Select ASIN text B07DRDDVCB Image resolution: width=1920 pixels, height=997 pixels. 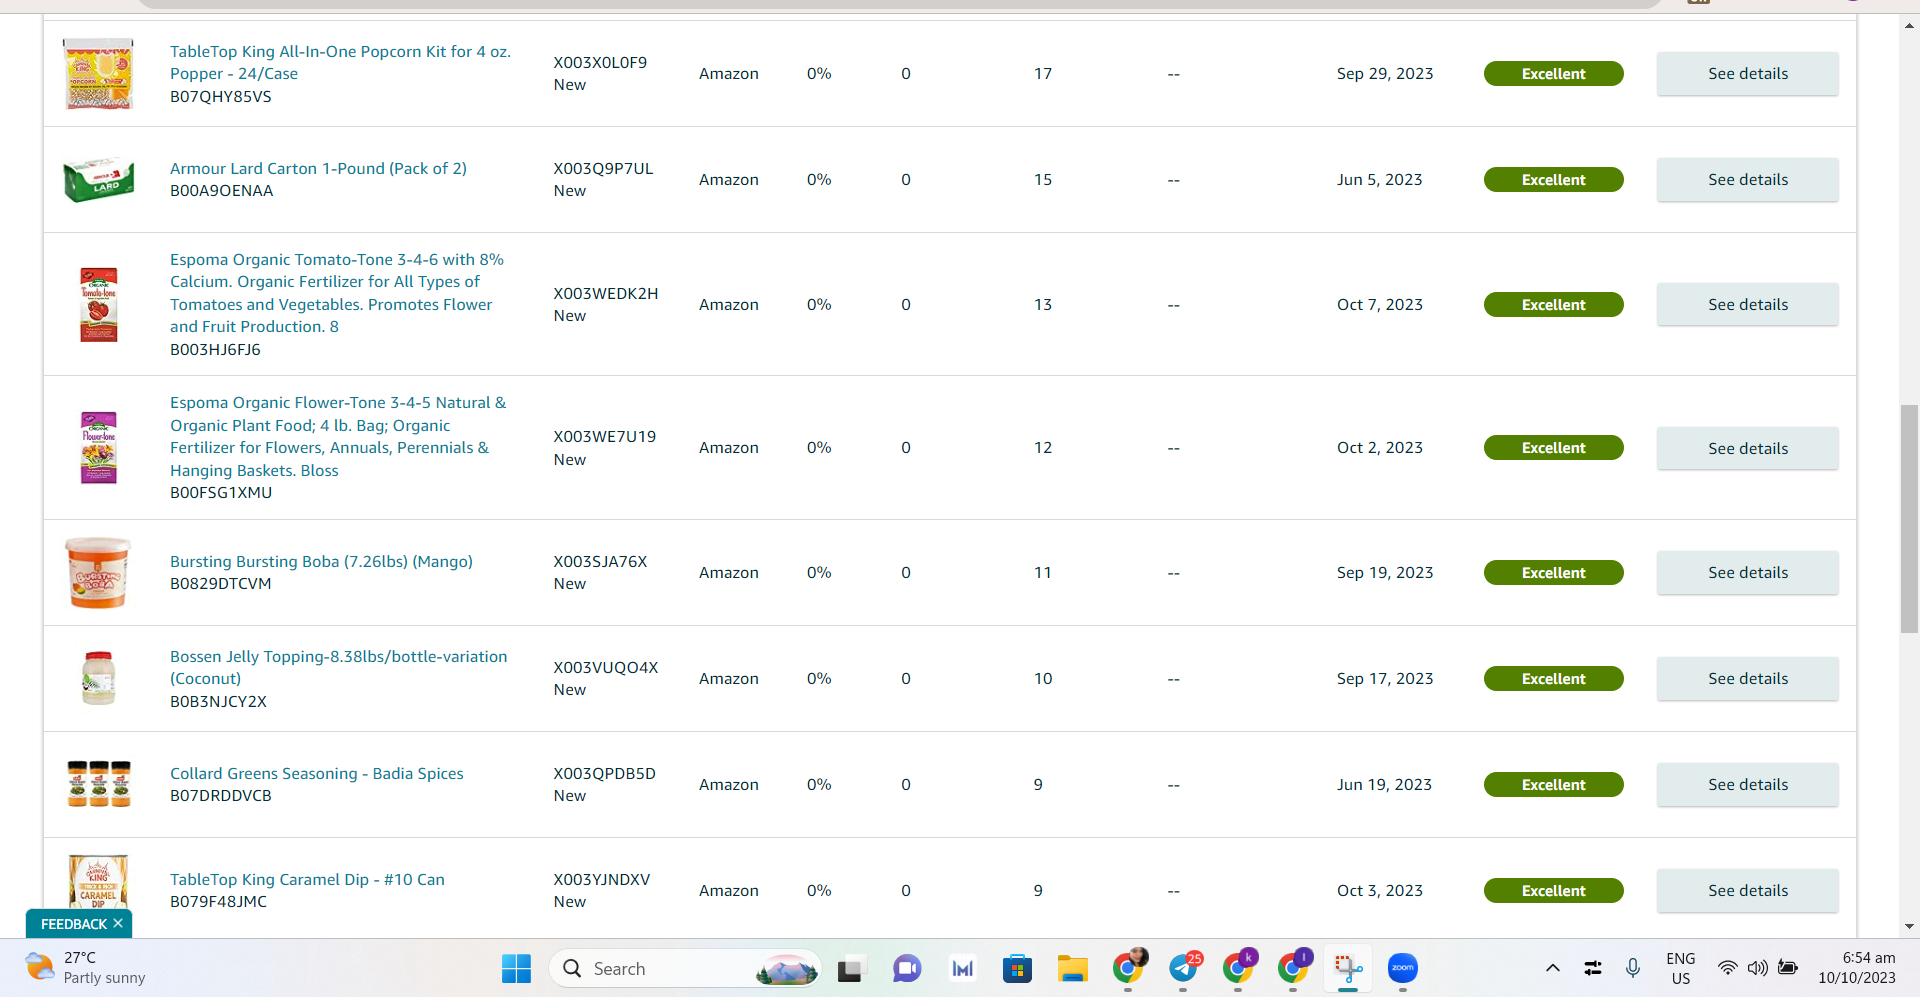[221, 796]
